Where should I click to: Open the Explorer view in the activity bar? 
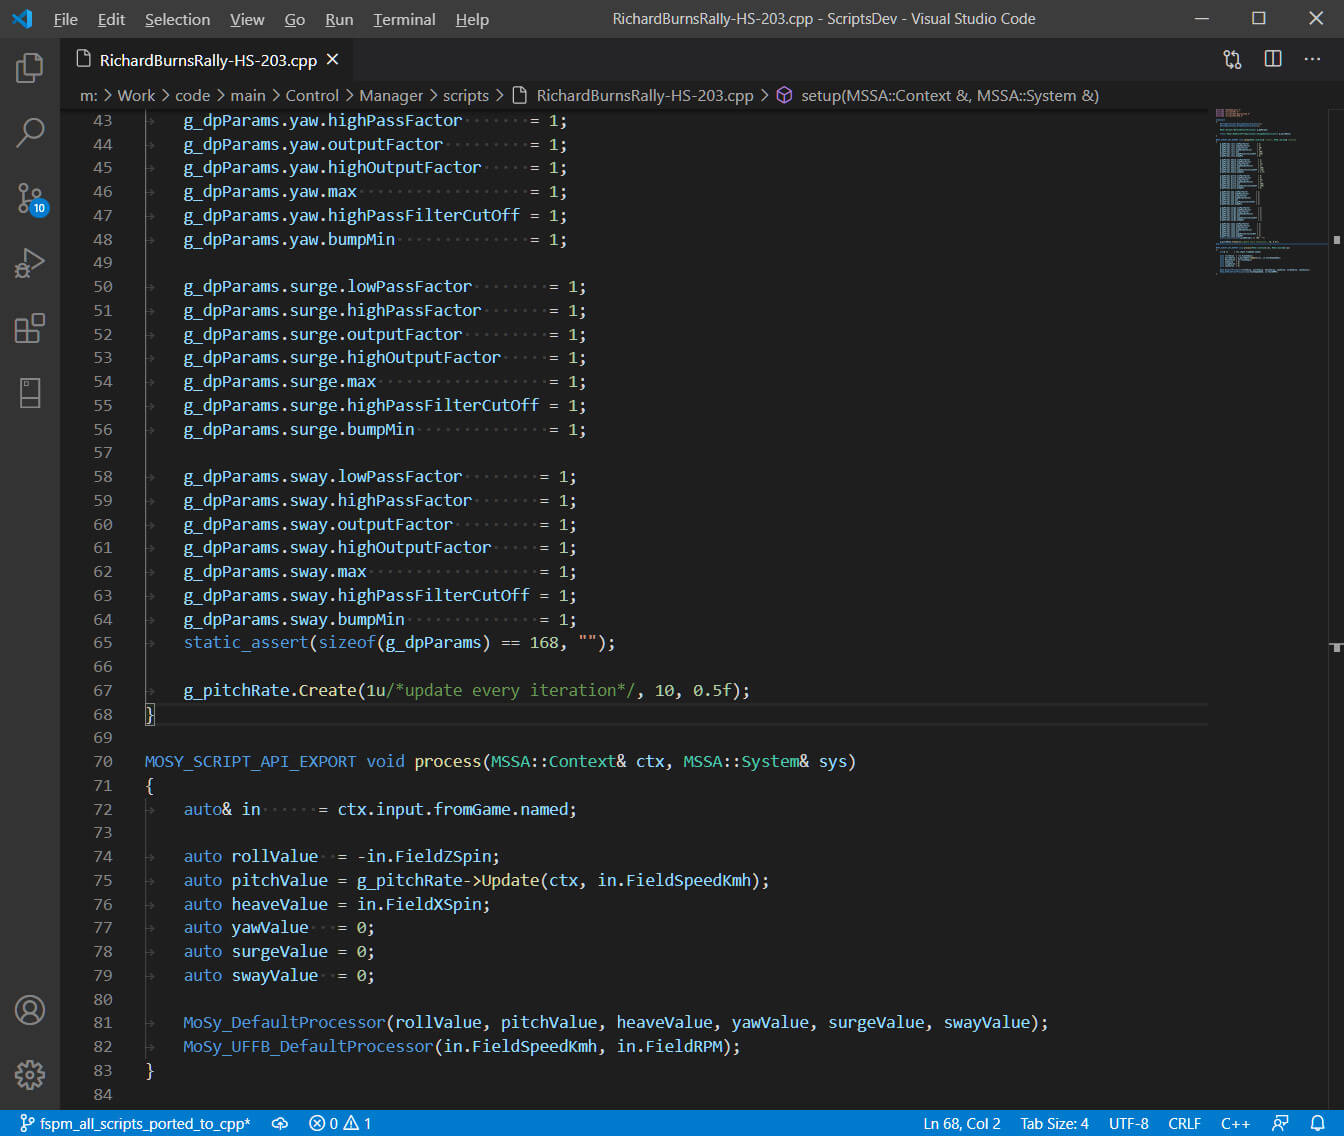tap(29, 67)
